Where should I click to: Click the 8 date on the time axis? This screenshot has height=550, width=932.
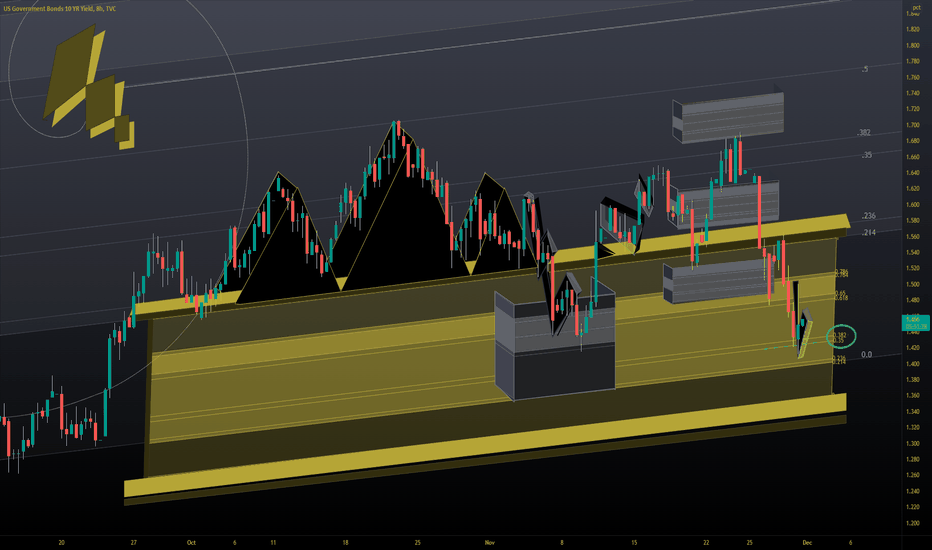pos(562,542)
